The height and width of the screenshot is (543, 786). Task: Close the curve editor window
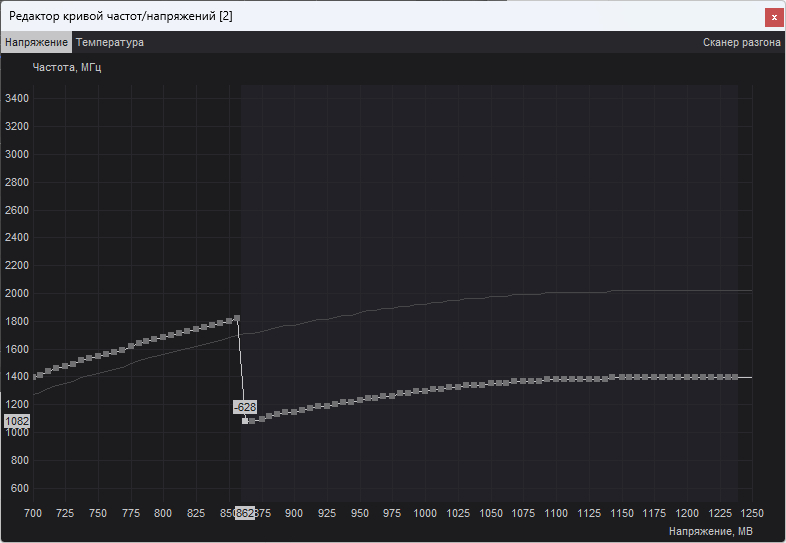click(773, 16)
